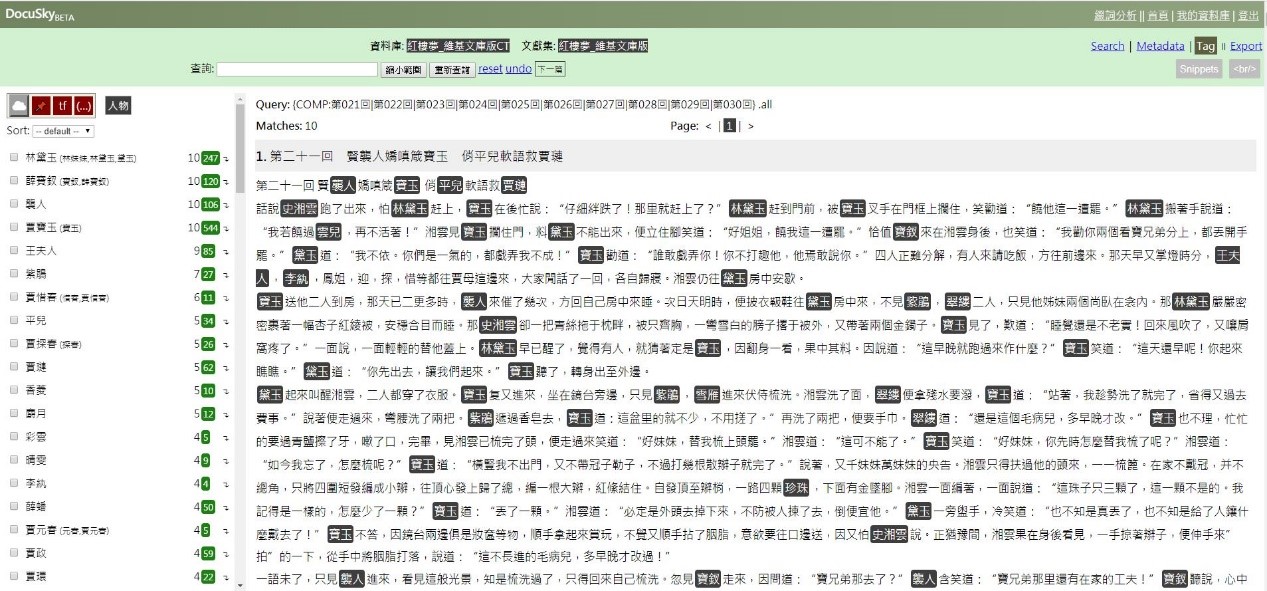This screenshot has width=1267, height=591.
Task: Click the red pin icon
Action: pyautogui.click(x=41, y=106)
